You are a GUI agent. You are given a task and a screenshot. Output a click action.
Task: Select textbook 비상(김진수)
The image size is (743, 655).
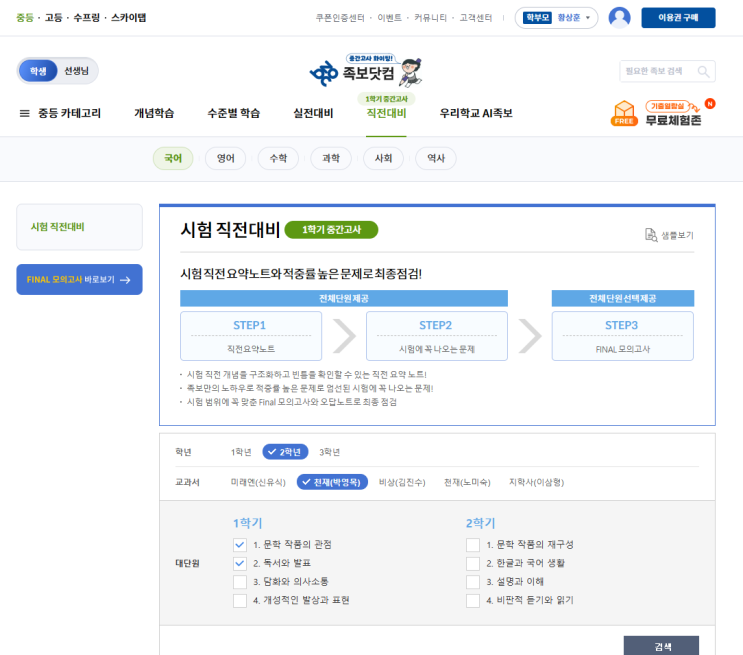[402, 482]
